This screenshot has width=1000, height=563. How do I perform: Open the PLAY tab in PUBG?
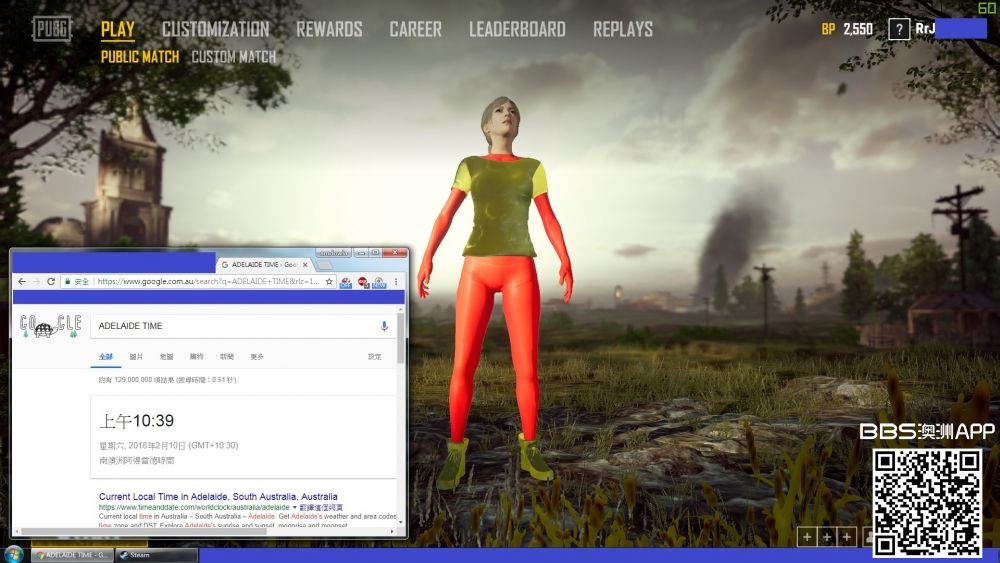coord(117,29)
